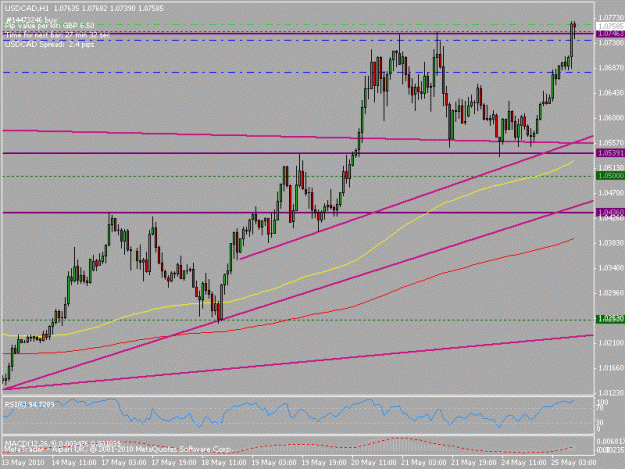Click the 19 May 19:00 time label
This screenshot has width=625, height=469.
tap(323, 463)
